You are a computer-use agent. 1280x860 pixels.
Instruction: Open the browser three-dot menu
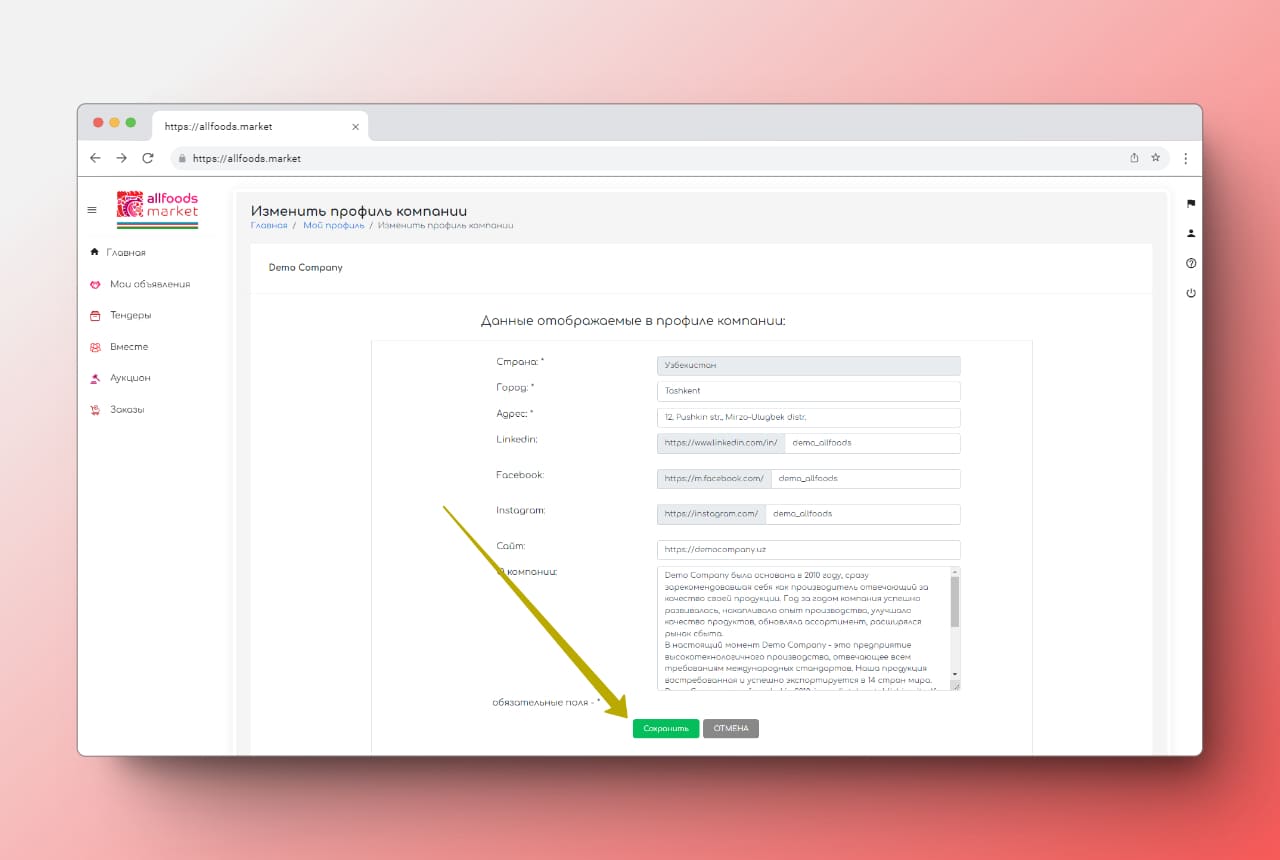point(1186,158)
